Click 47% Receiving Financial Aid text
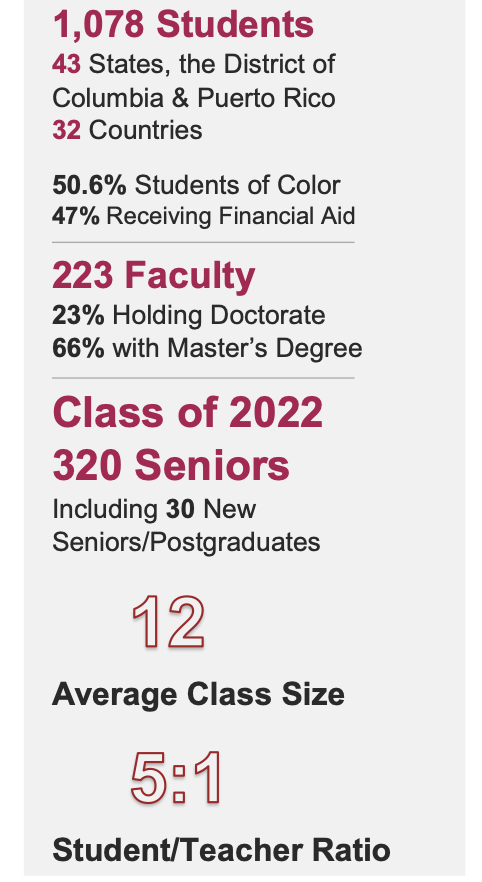Viewport: 482px width, 882px height. tap(204, 216)
